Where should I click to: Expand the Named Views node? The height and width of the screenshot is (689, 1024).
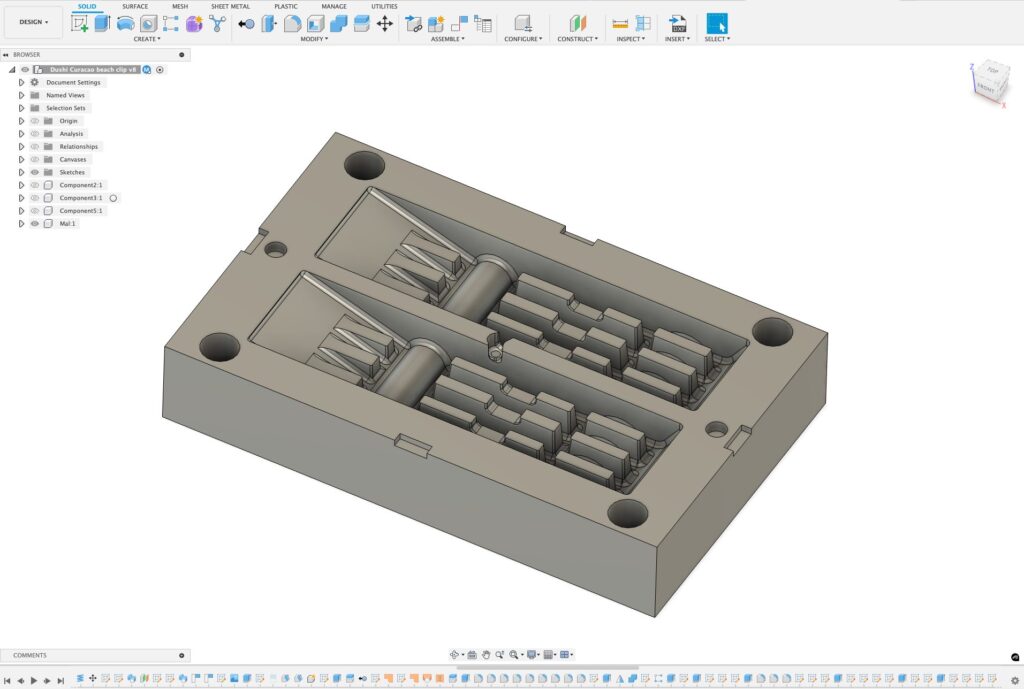[22, 95]
